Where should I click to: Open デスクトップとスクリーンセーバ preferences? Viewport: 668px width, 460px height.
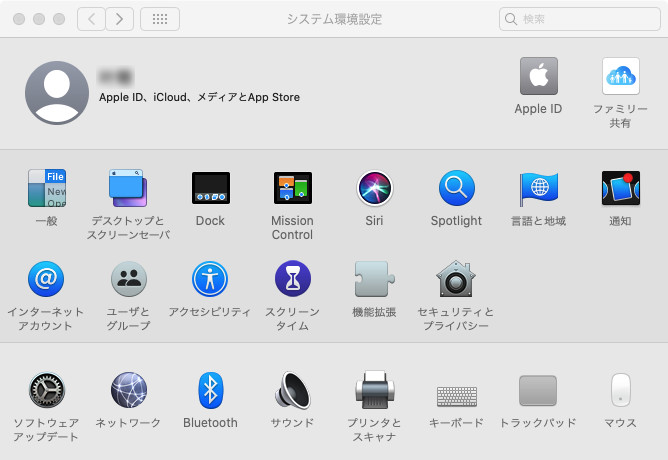(128, 188)
